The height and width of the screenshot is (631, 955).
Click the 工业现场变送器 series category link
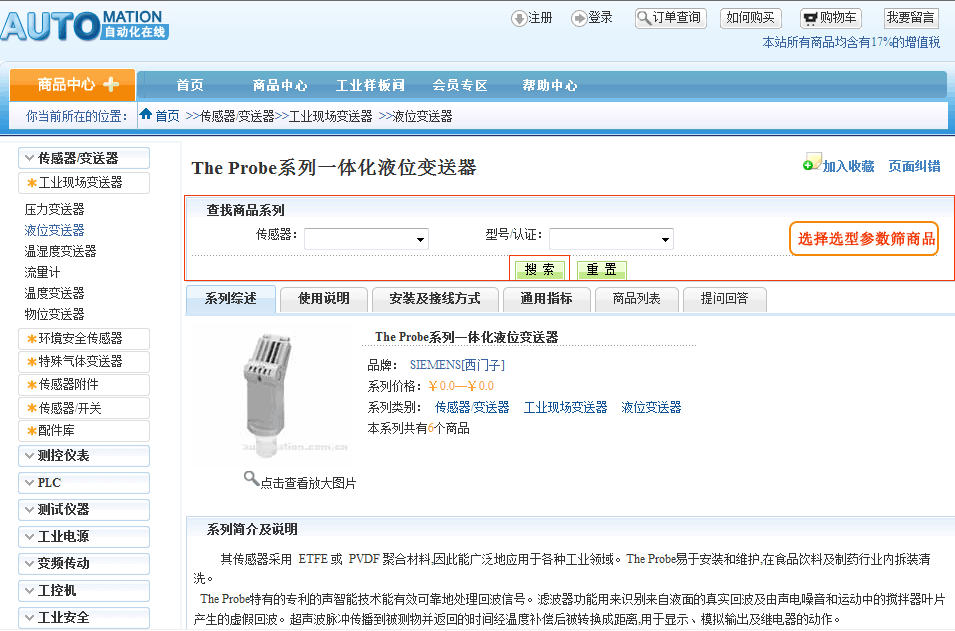[565, 407]
